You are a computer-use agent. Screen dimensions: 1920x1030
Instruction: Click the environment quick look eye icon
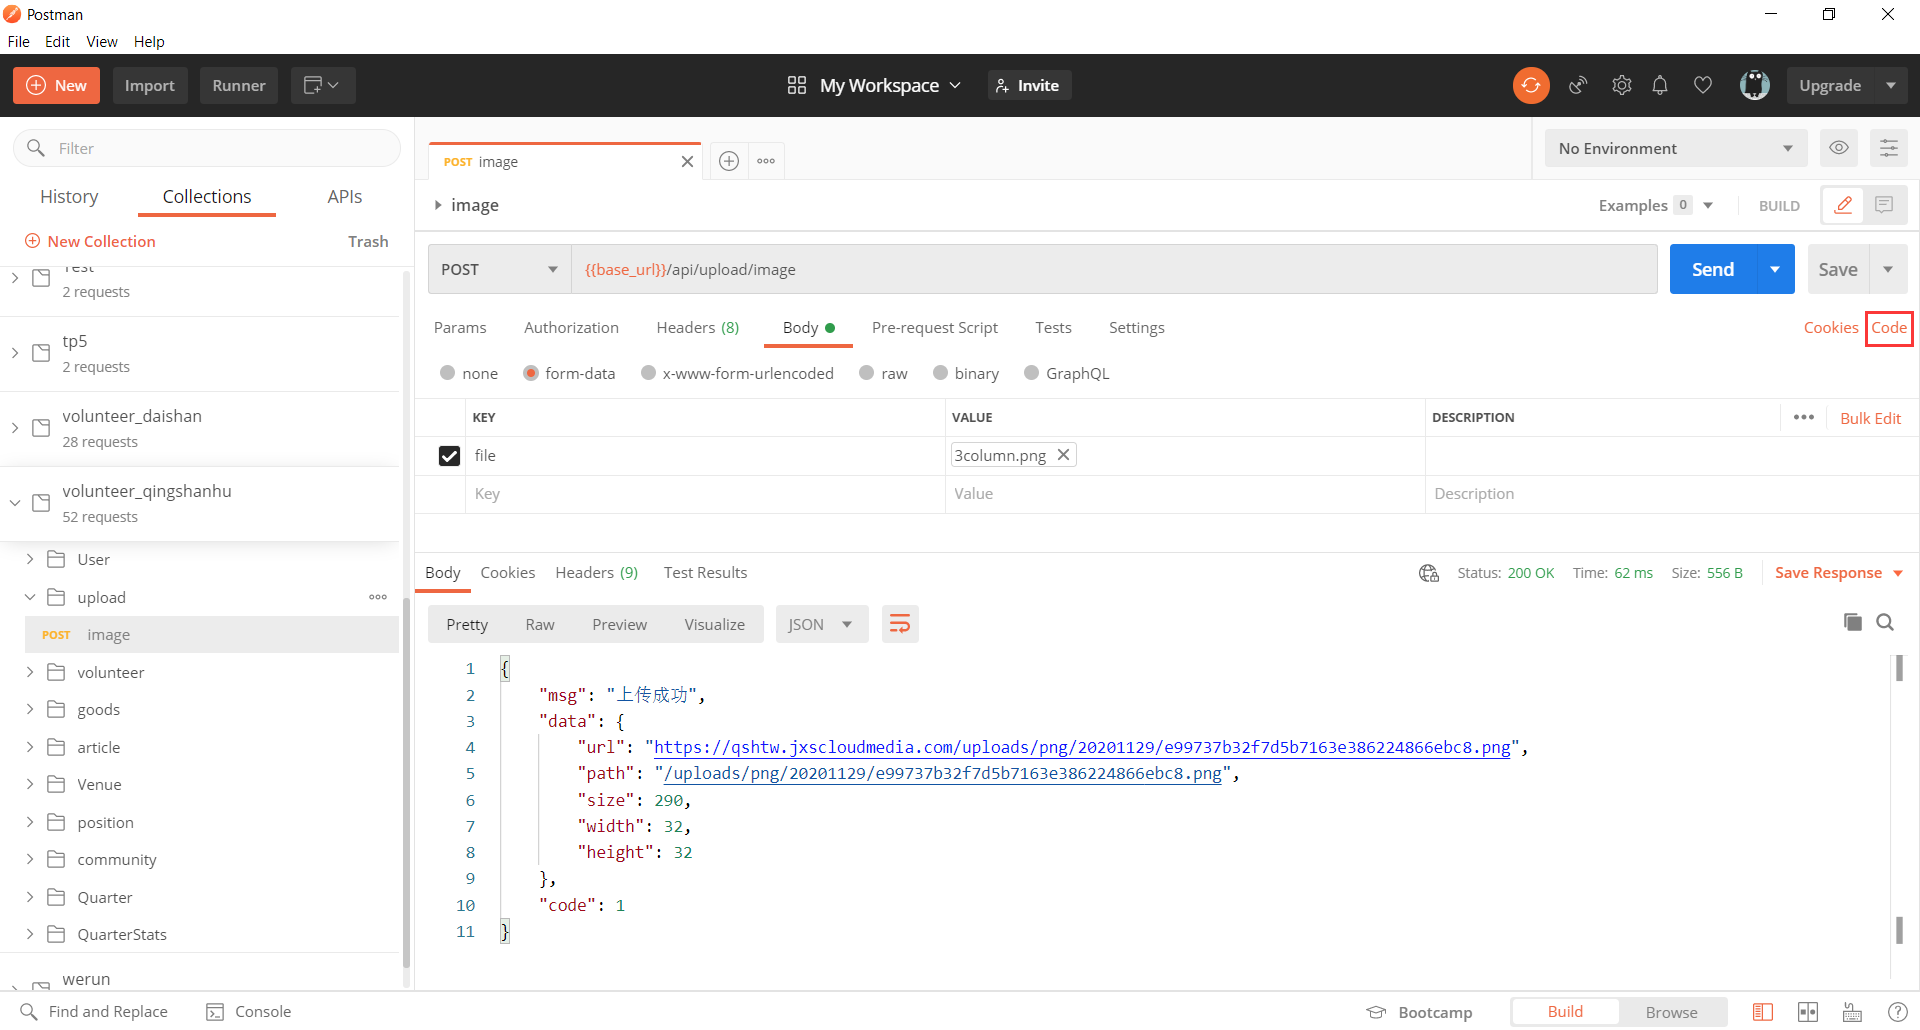click(x=1838, y=148)
